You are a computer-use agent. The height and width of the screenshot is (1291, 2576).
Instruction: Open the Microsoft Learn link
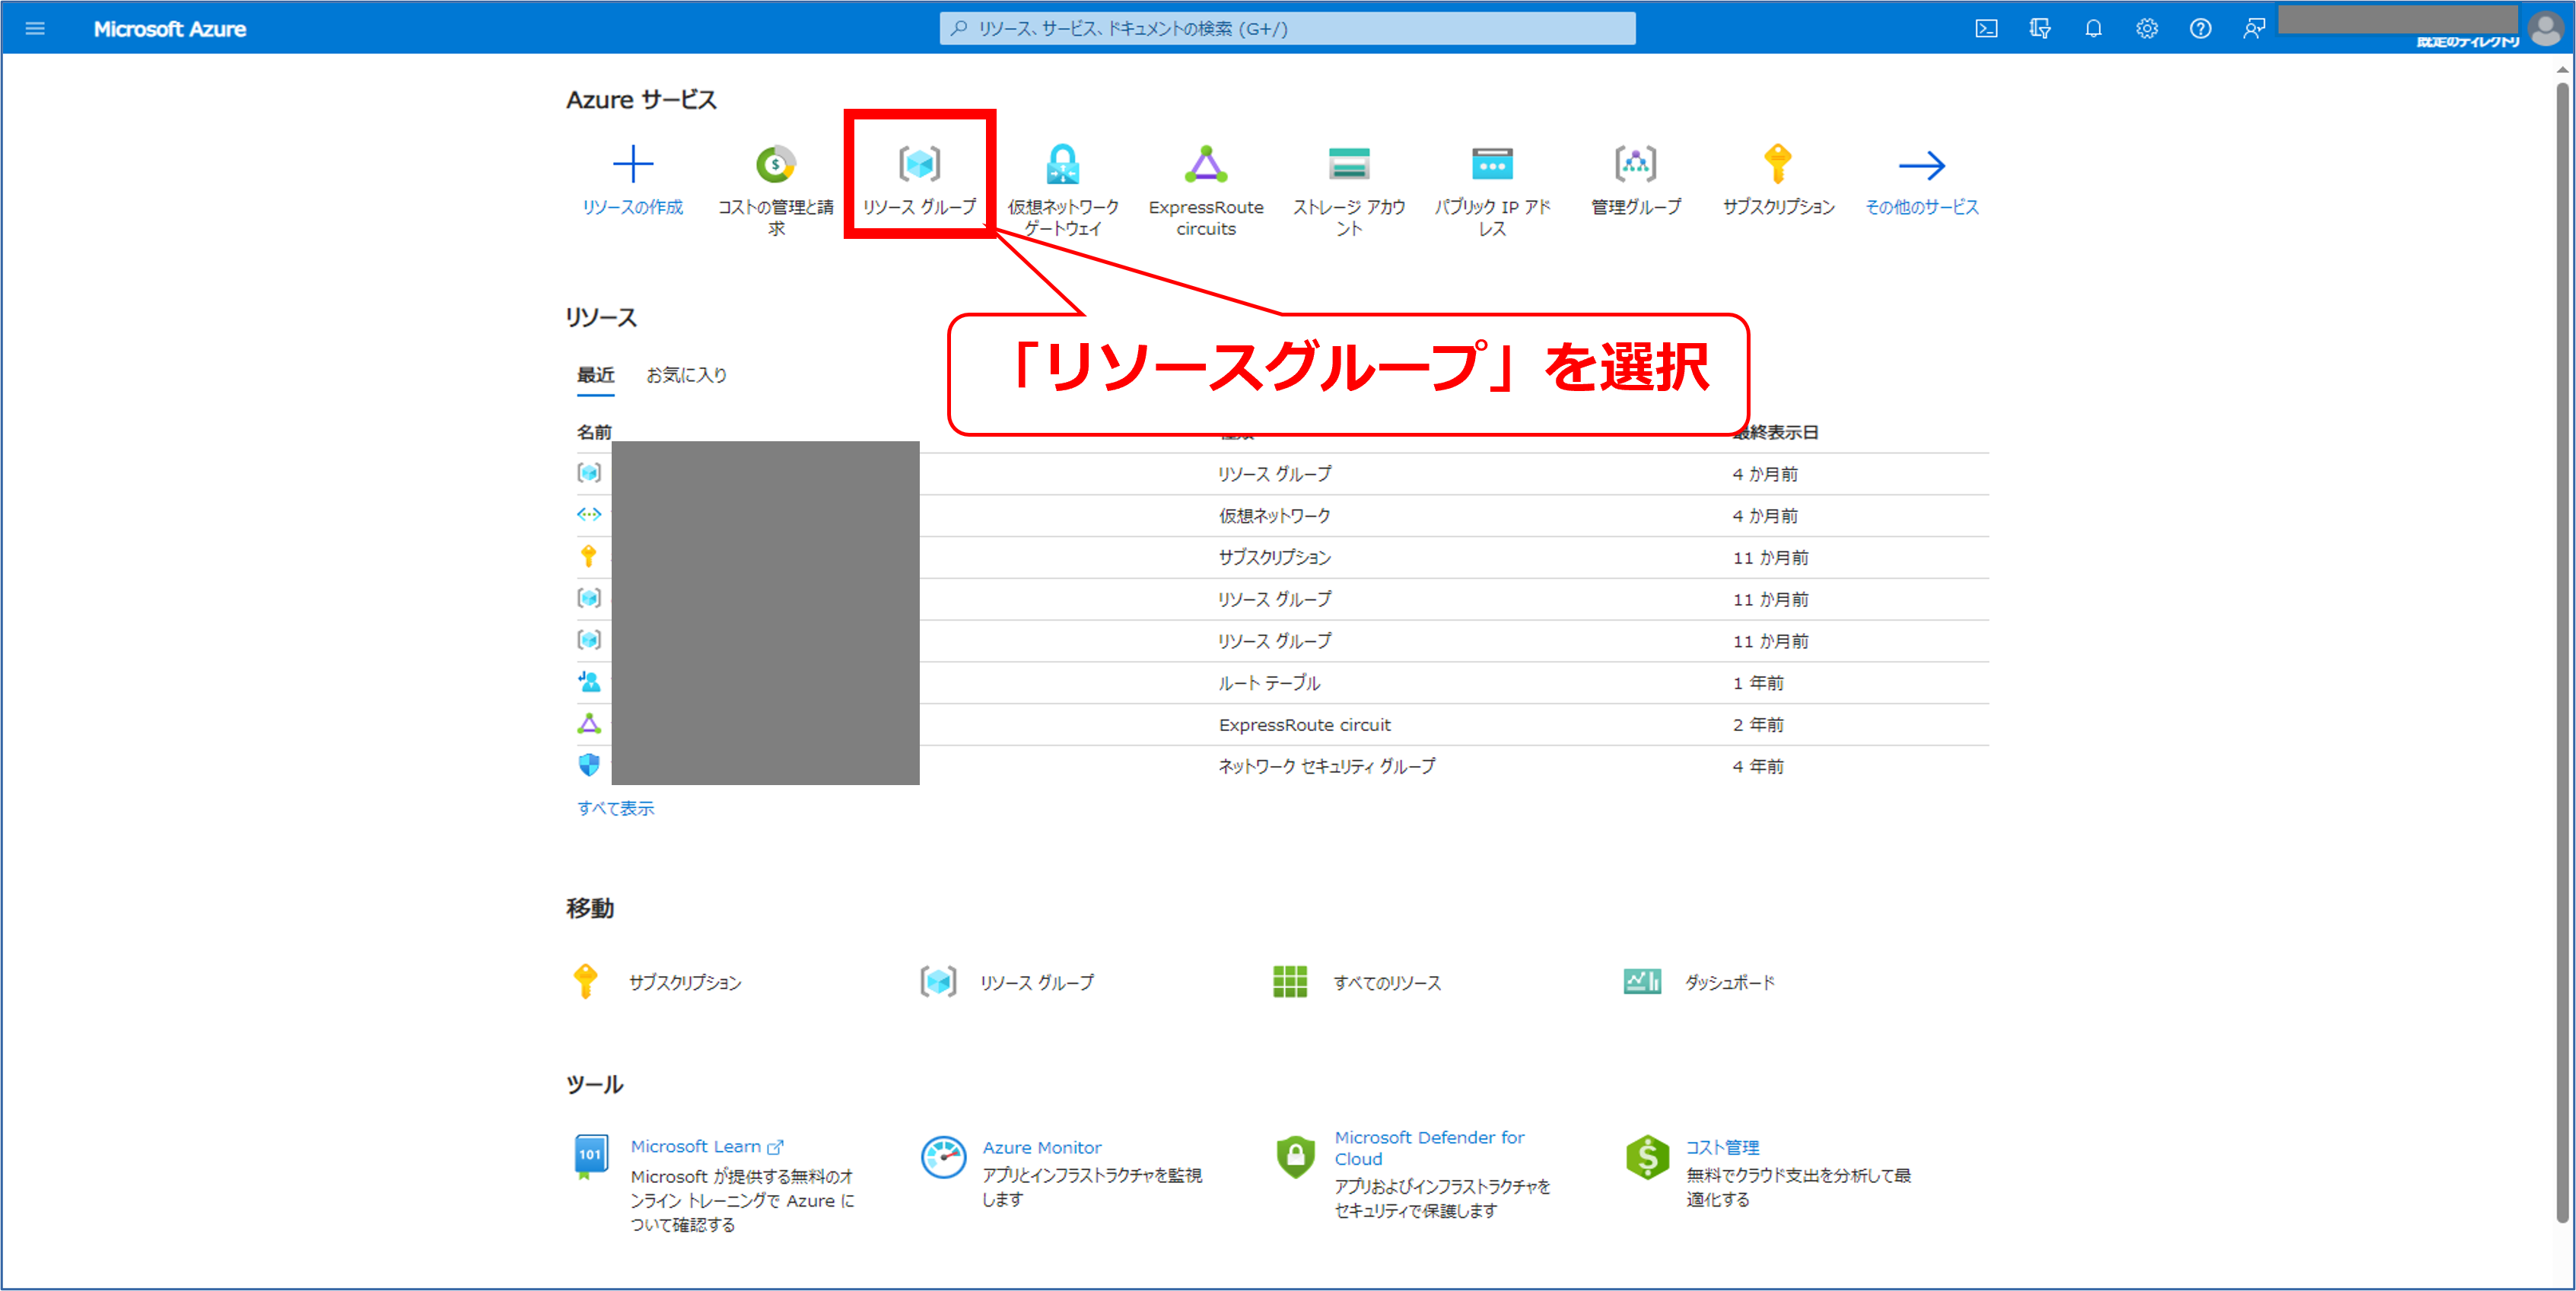(696, 1146)
